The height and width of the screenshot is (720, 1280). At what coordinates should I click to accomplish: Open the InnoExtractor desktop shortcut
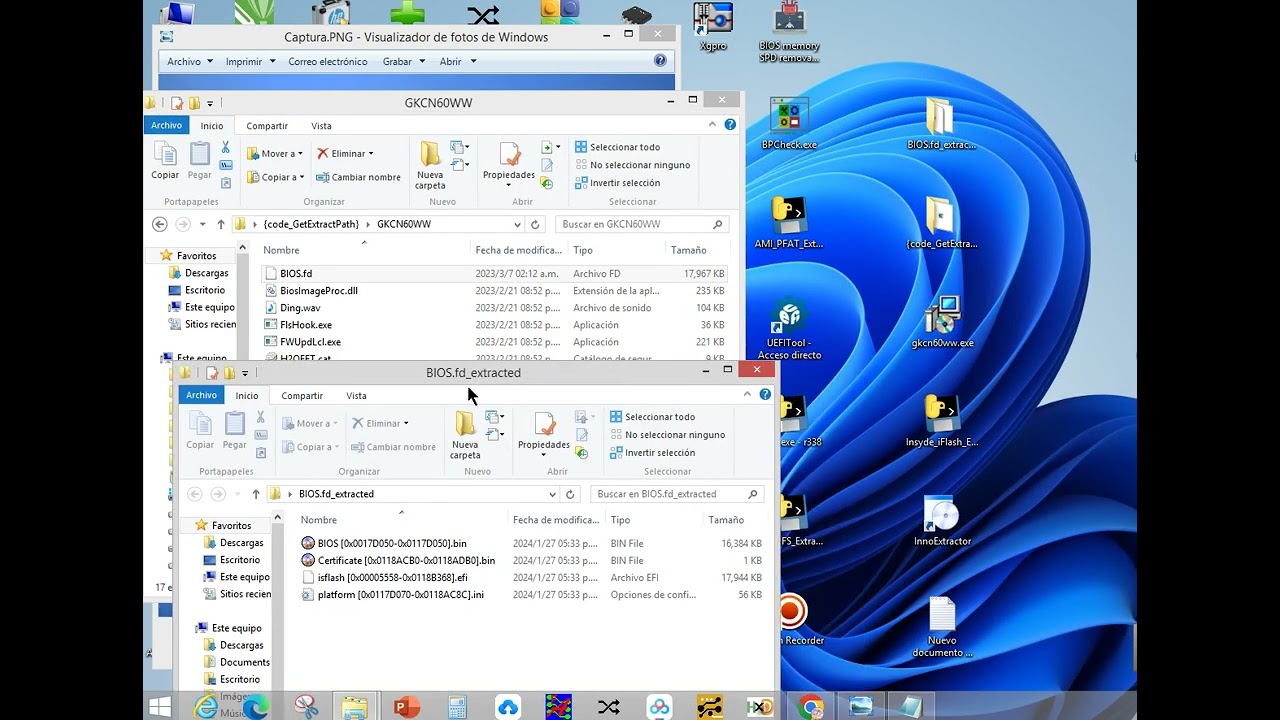point(942,520)
